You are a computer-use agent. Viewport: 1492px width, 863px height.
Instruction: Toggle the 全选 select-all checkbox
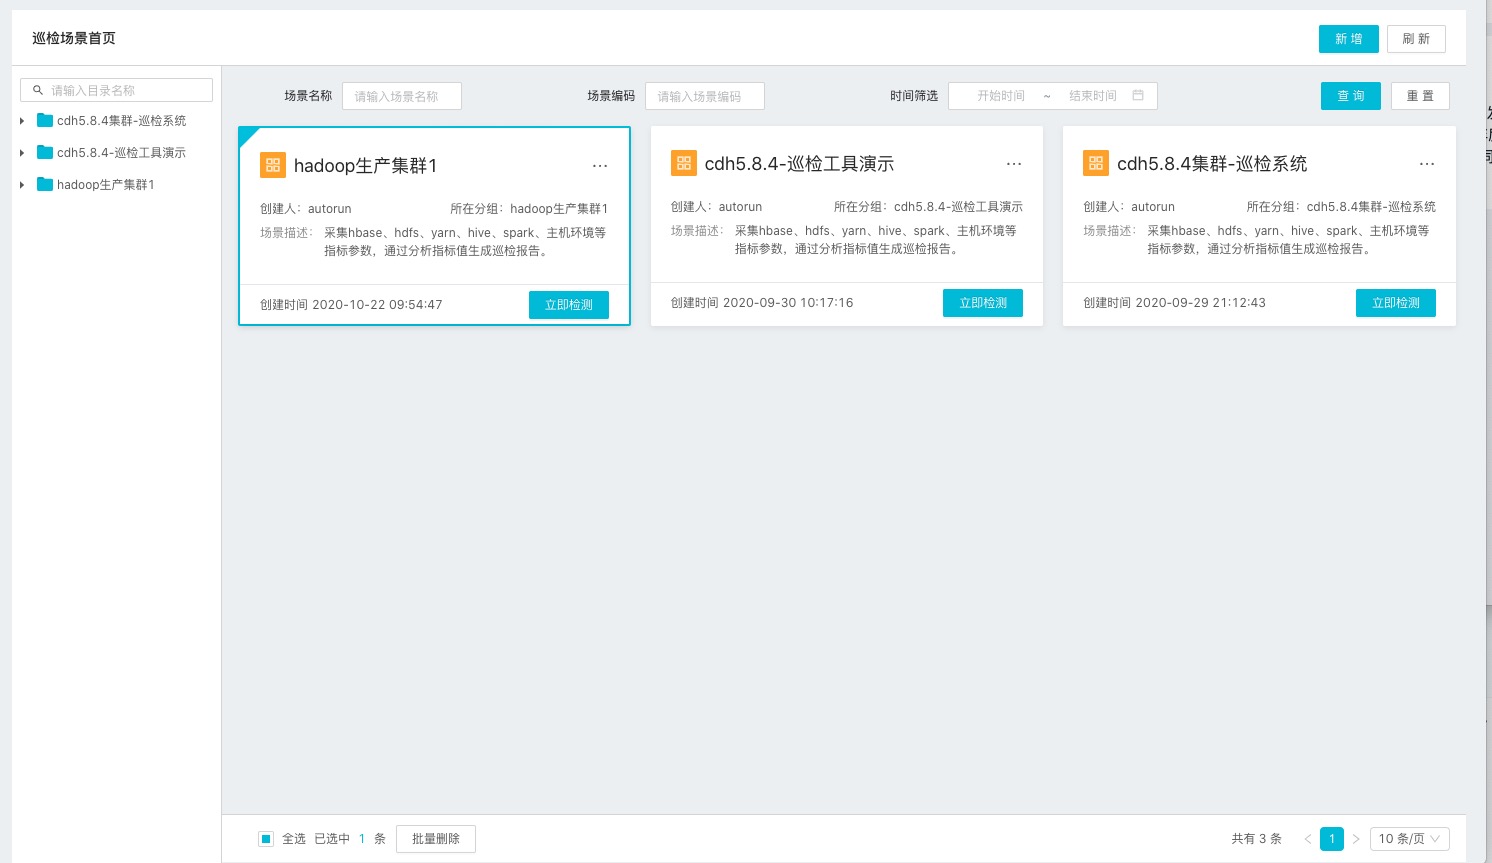pyautogui.click(x=266, y=839)
